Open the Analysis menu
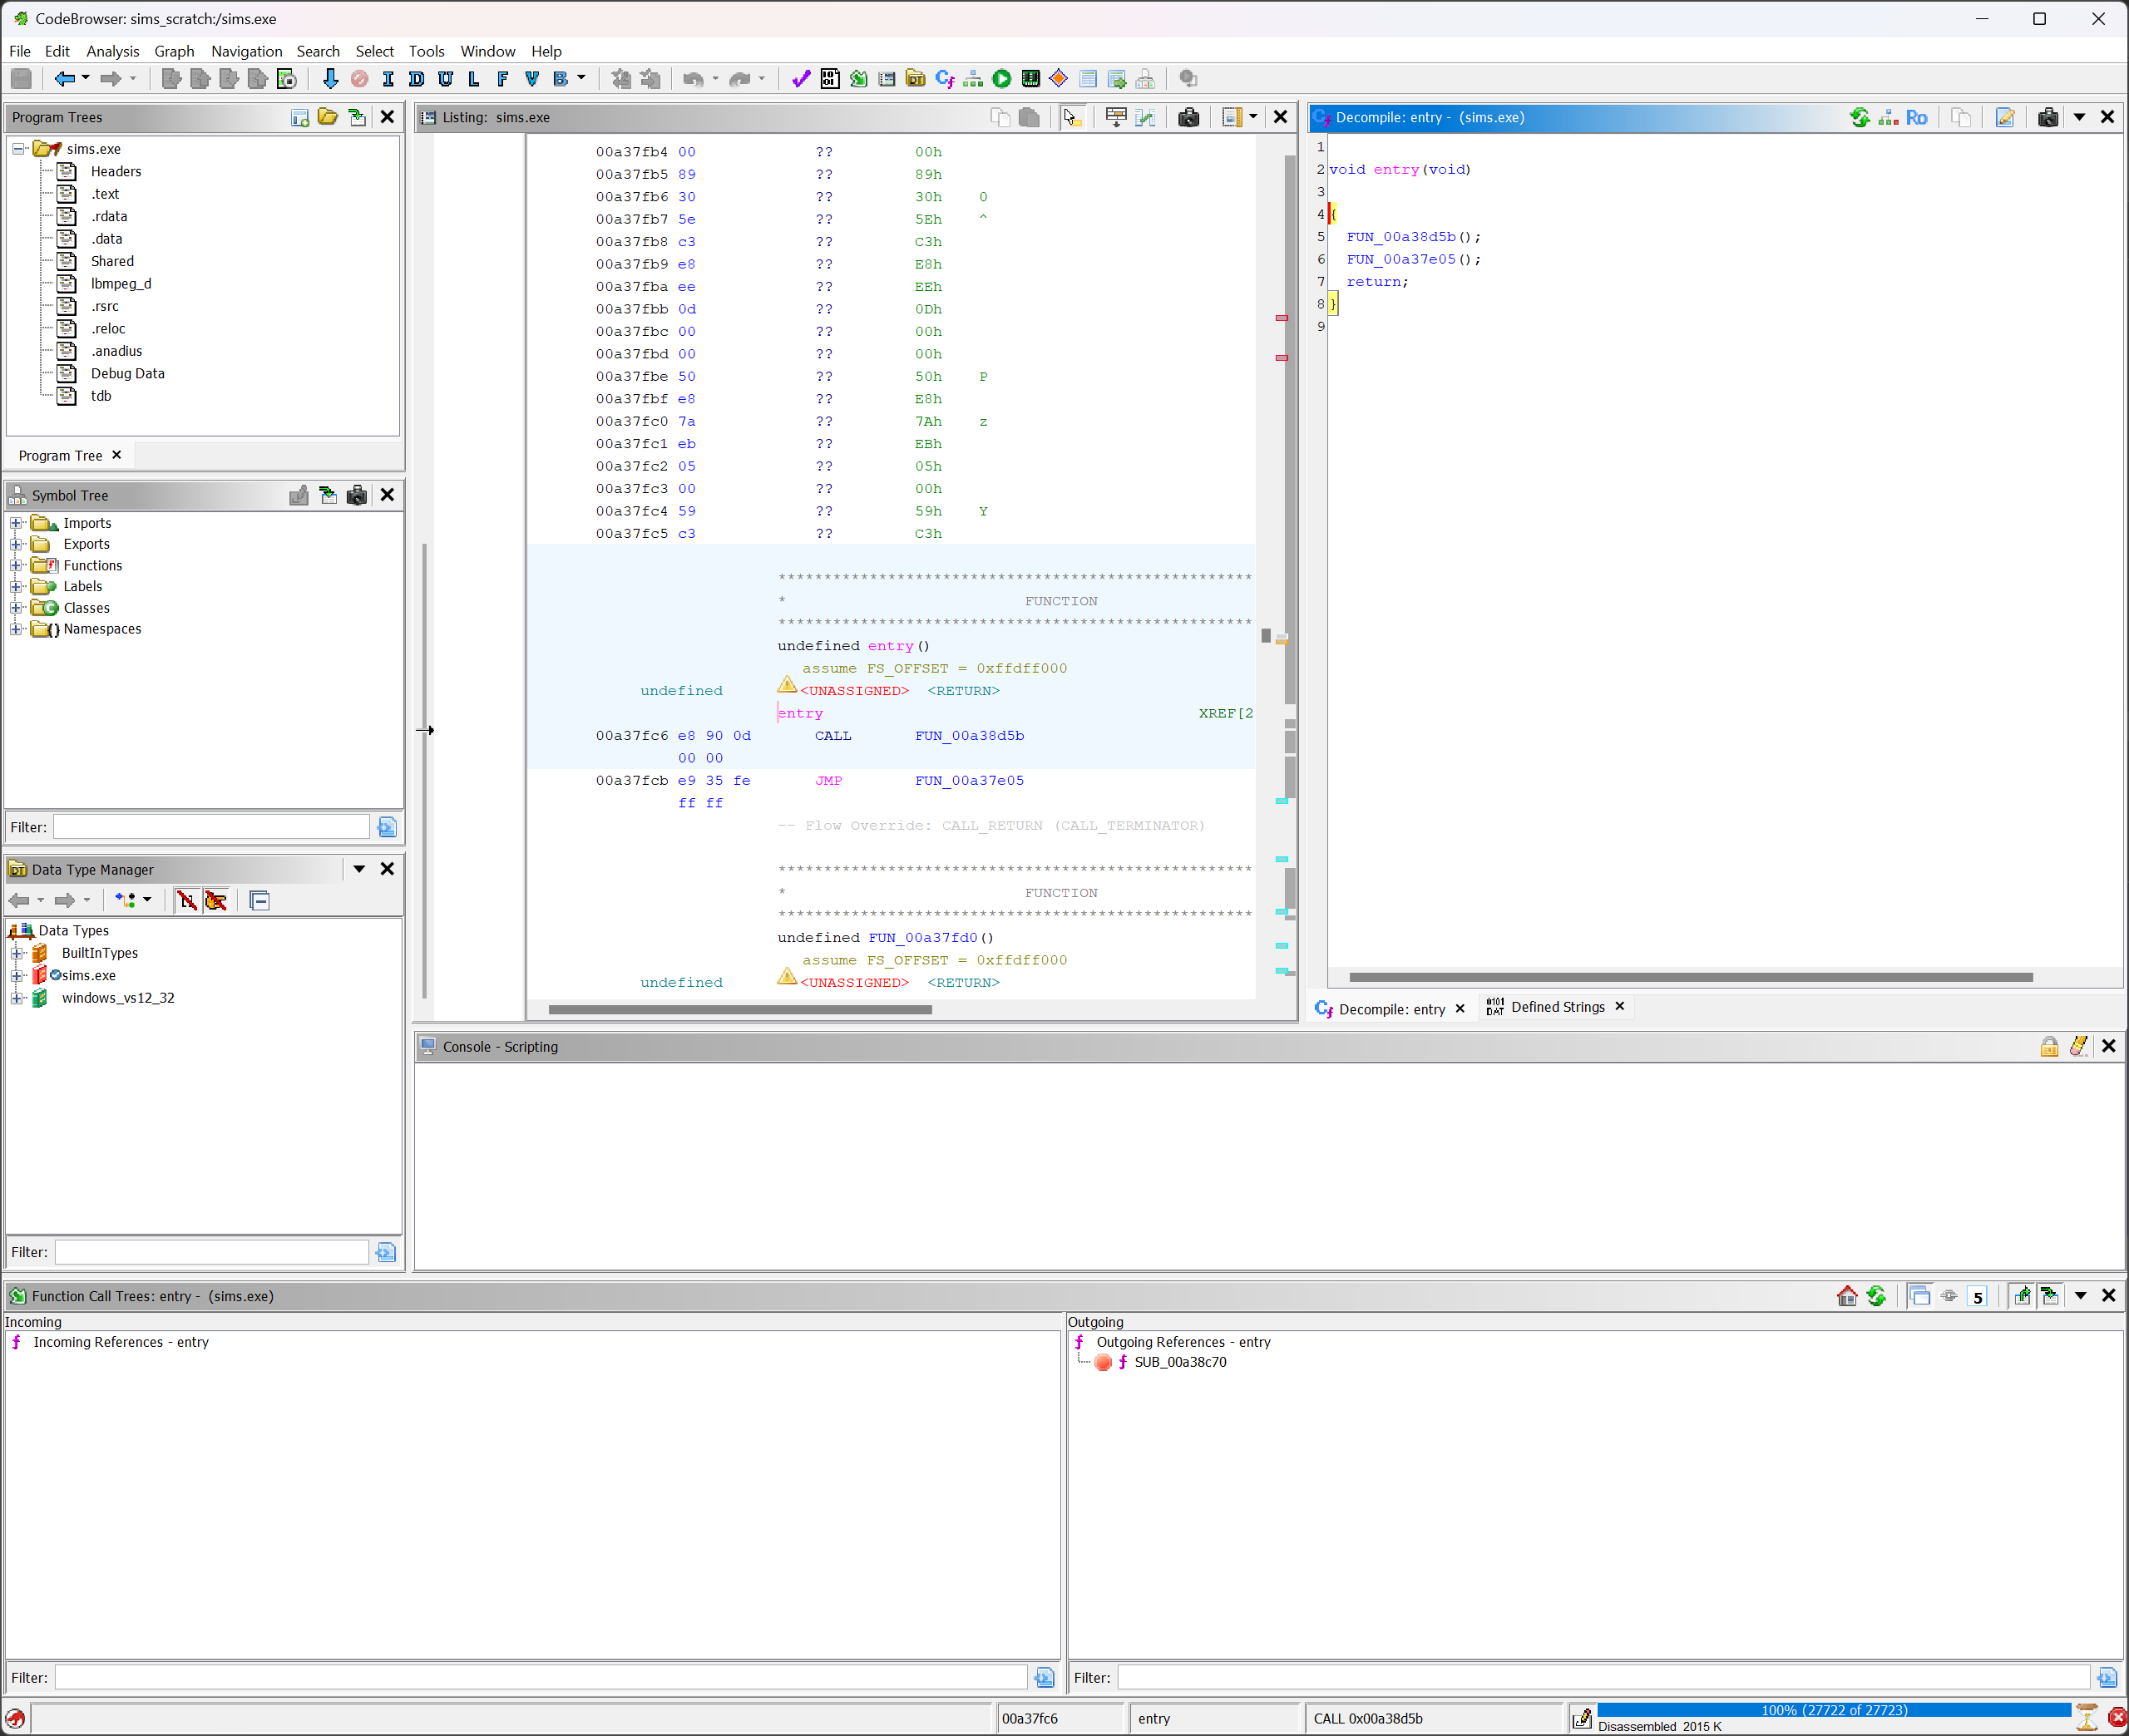Image resolution: width=2129 pixels, height=1736 pixels. pyautogui.click(x=112, y=51)
